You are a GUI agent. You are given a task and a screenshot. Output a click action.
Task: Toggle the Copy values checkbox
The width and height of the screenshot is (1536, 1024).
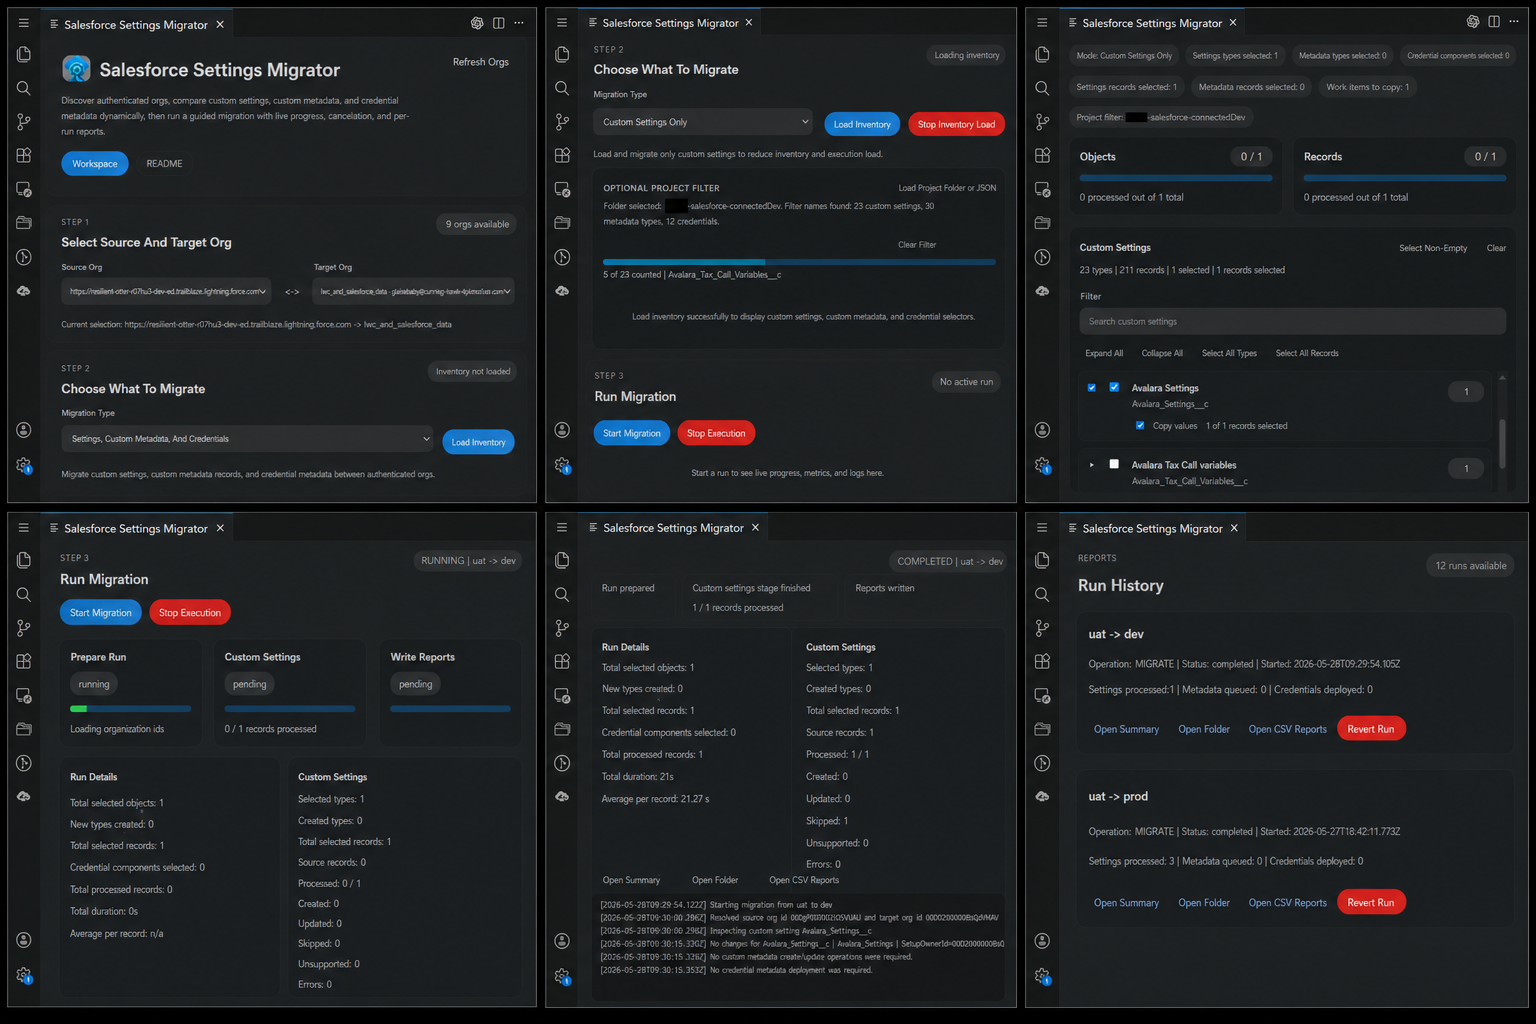[x=1140, y=425]
